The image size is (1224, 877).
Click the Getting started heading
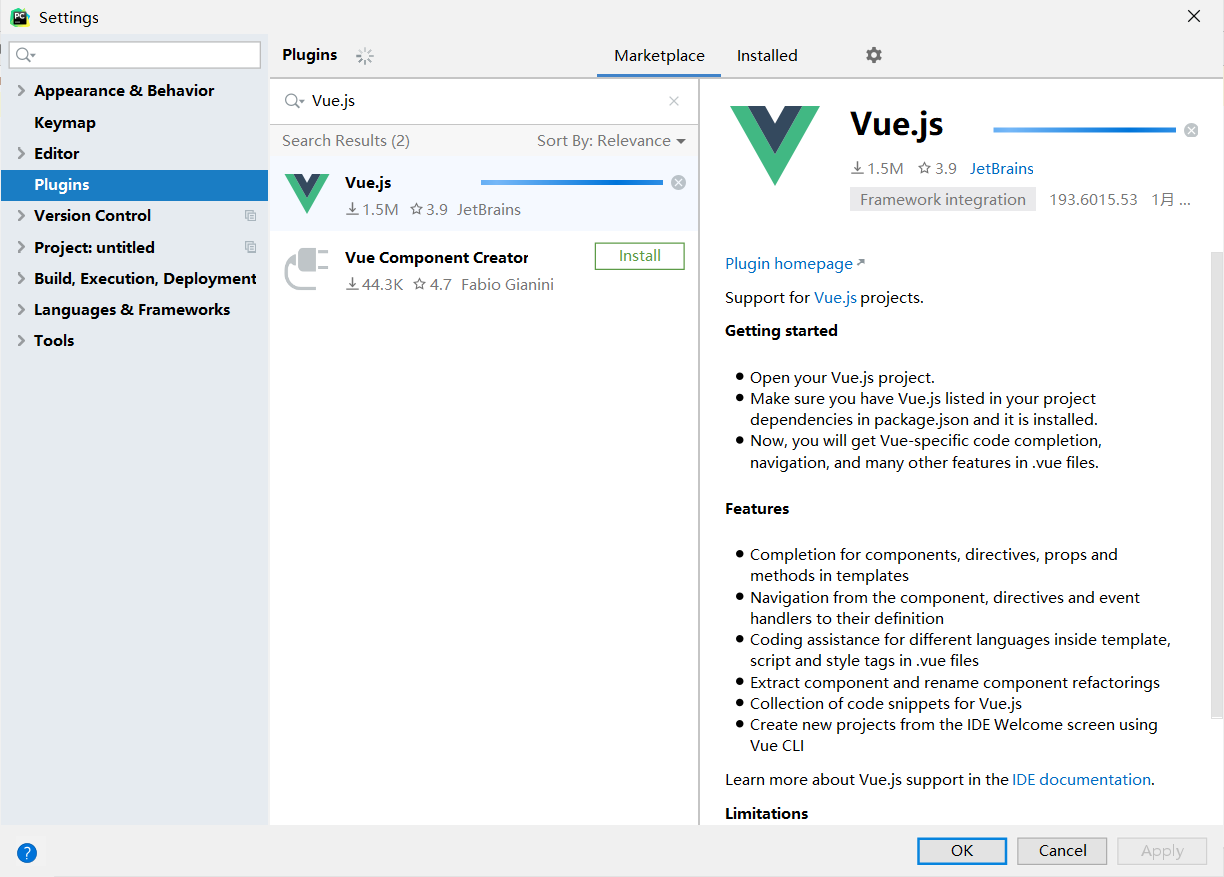(x=781, y=331)
